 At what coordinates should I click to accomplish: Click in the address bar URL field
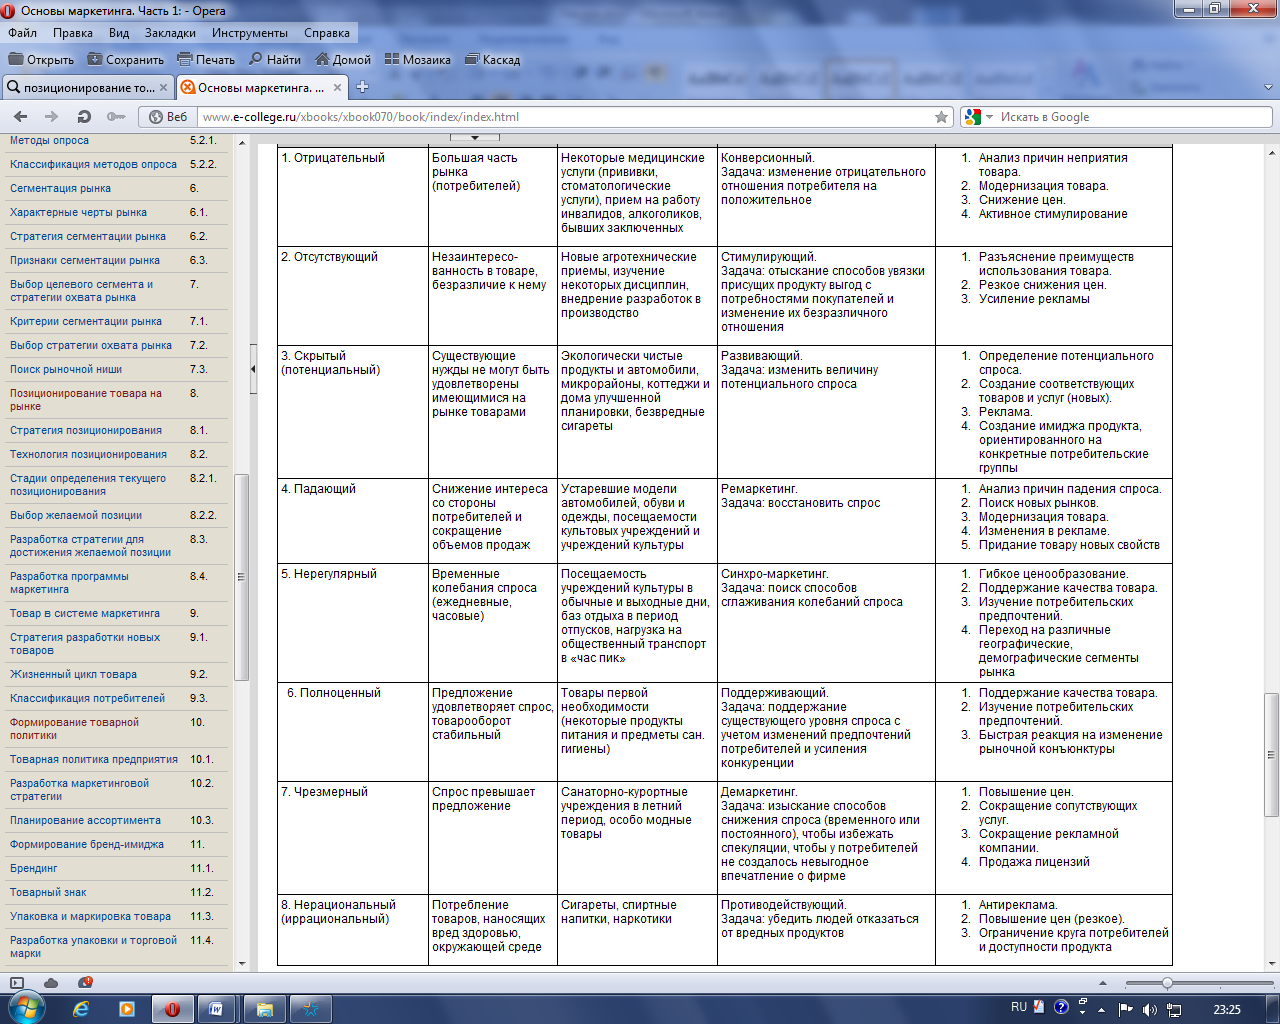(x=565, y=117)
